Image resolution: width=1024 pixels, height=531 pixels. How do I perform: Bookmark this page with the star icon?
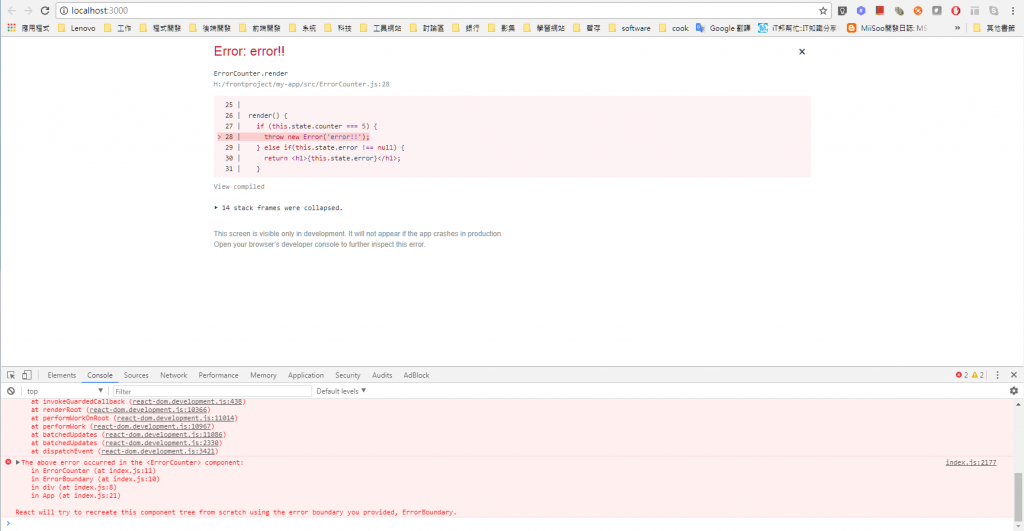(x=823, y=10)
